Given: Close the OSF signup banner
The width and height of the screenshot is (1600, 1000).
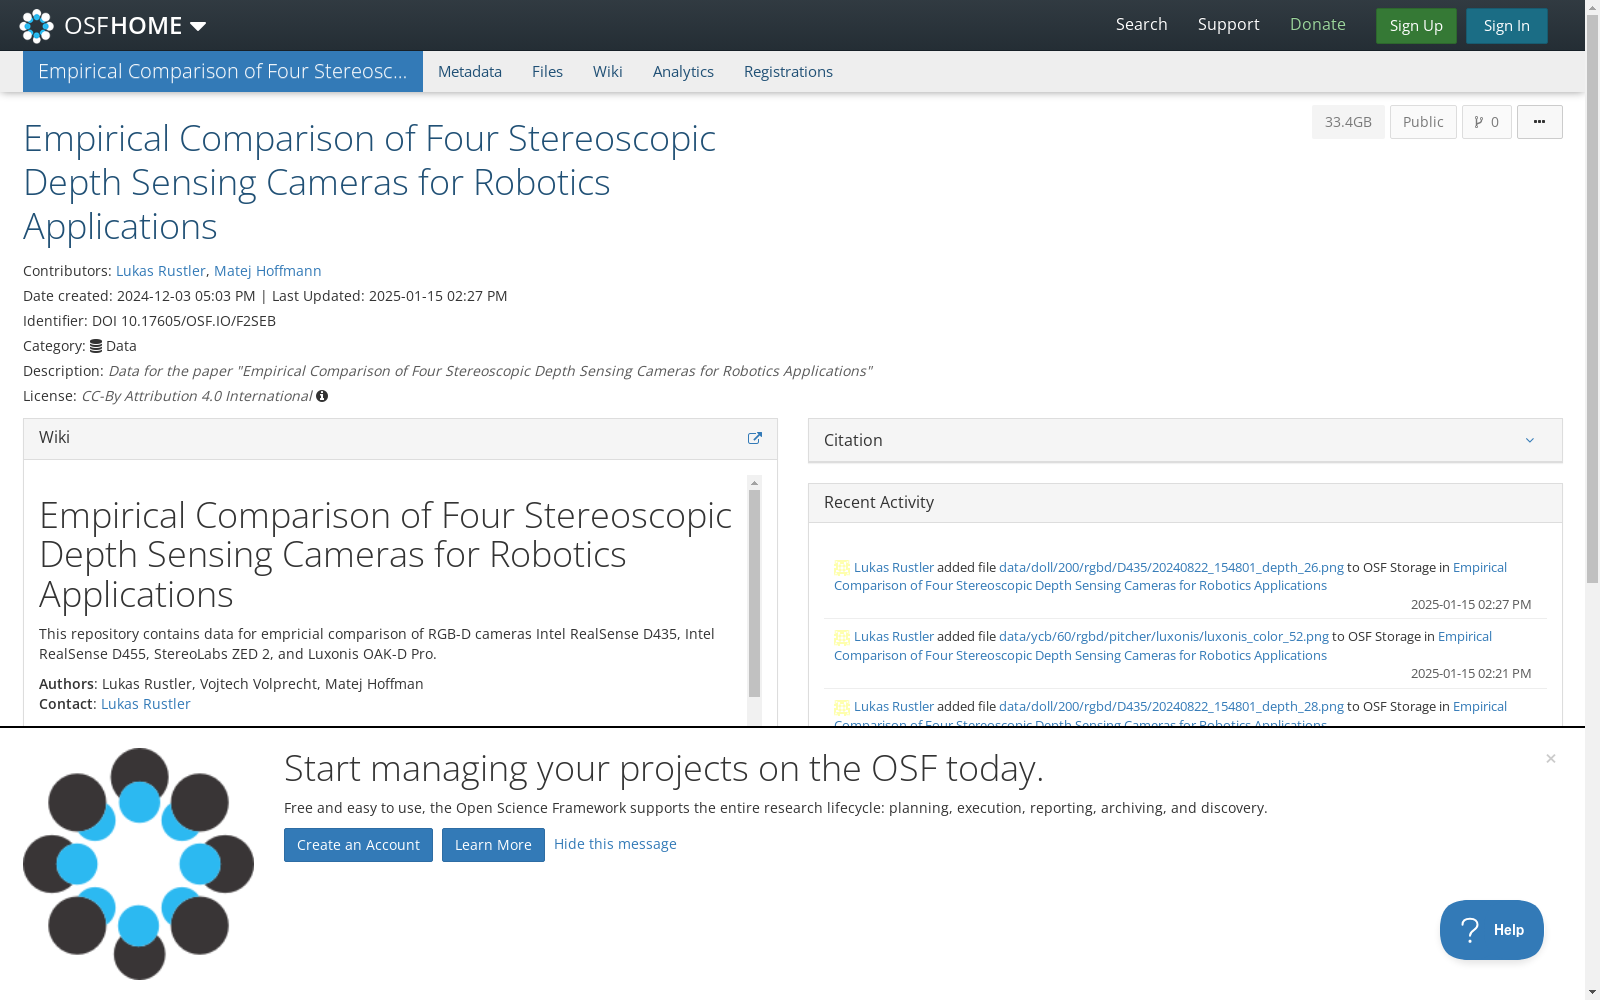Looking at the screenshot, I should 1550,759.
